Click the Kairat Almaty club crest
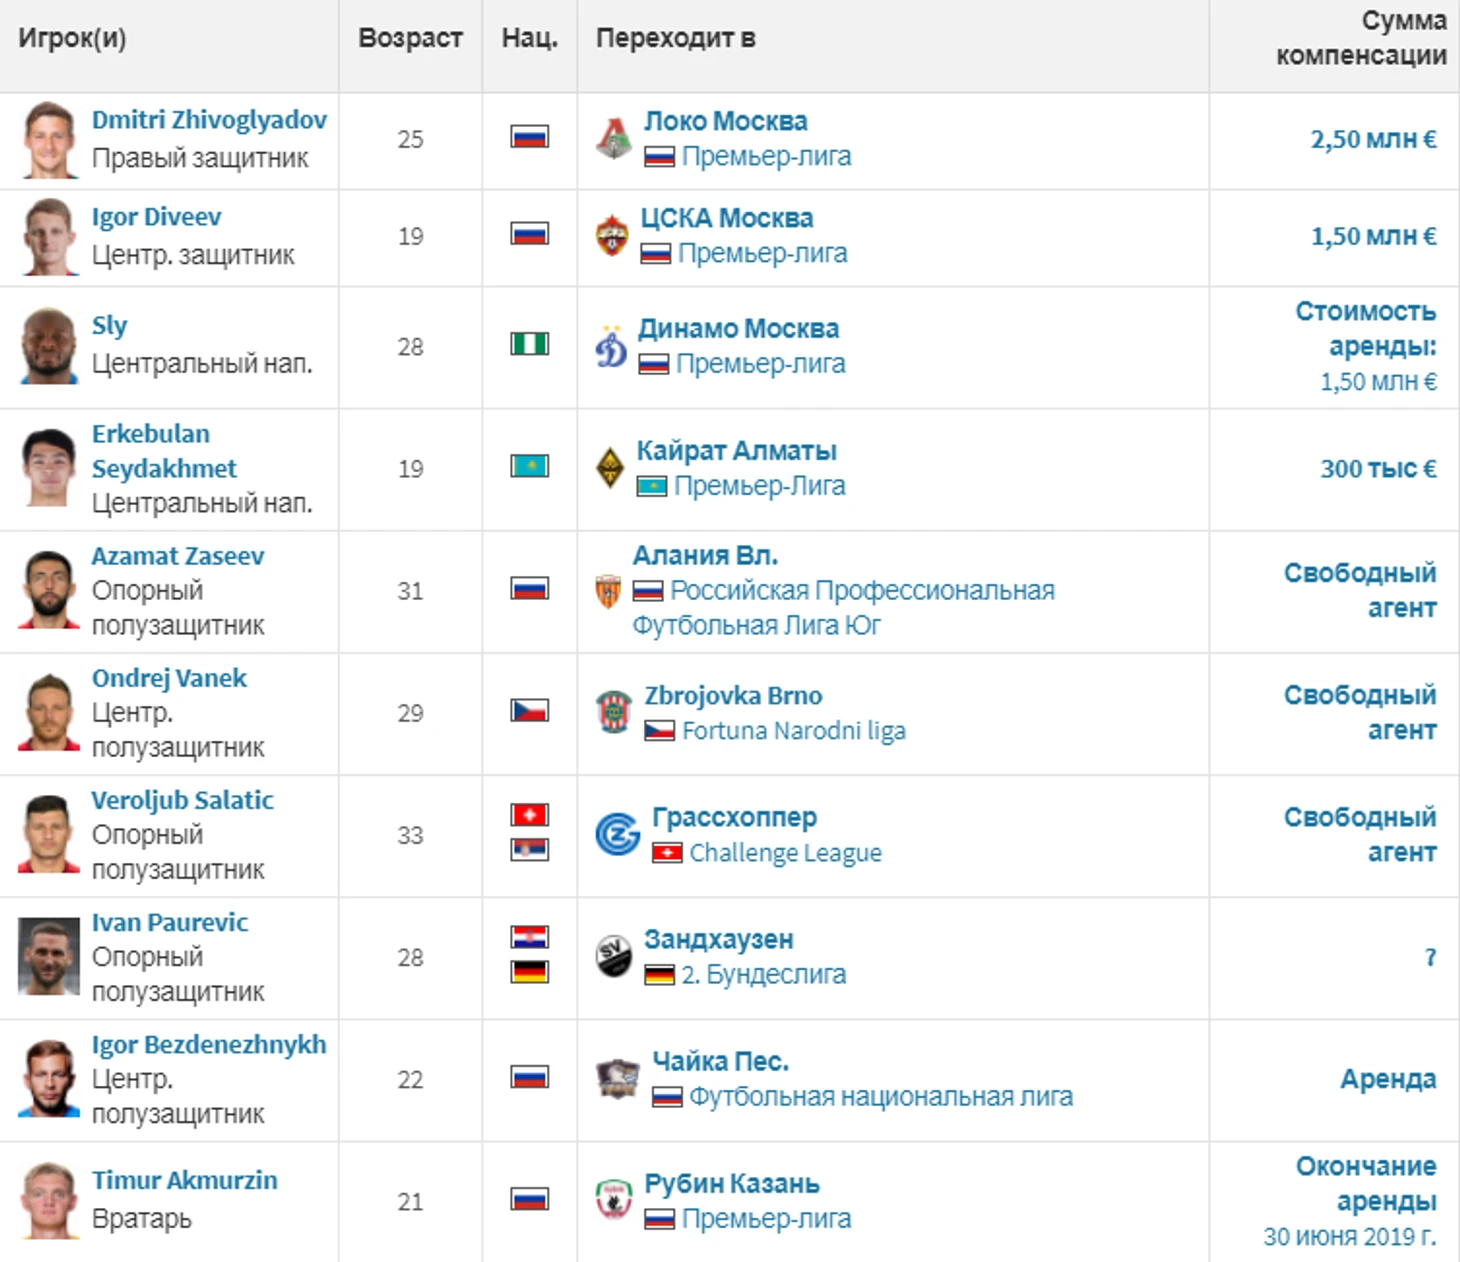The height and width of the screenshot is (1262, 1460). click(x=610, y=468)
